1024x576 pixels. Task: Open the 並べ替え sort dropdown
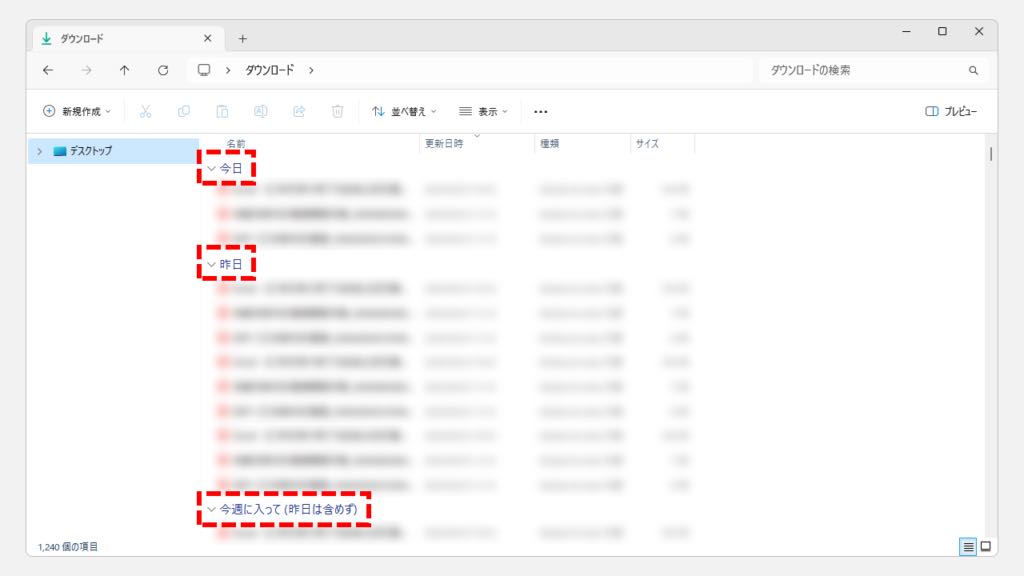point(404,112)
